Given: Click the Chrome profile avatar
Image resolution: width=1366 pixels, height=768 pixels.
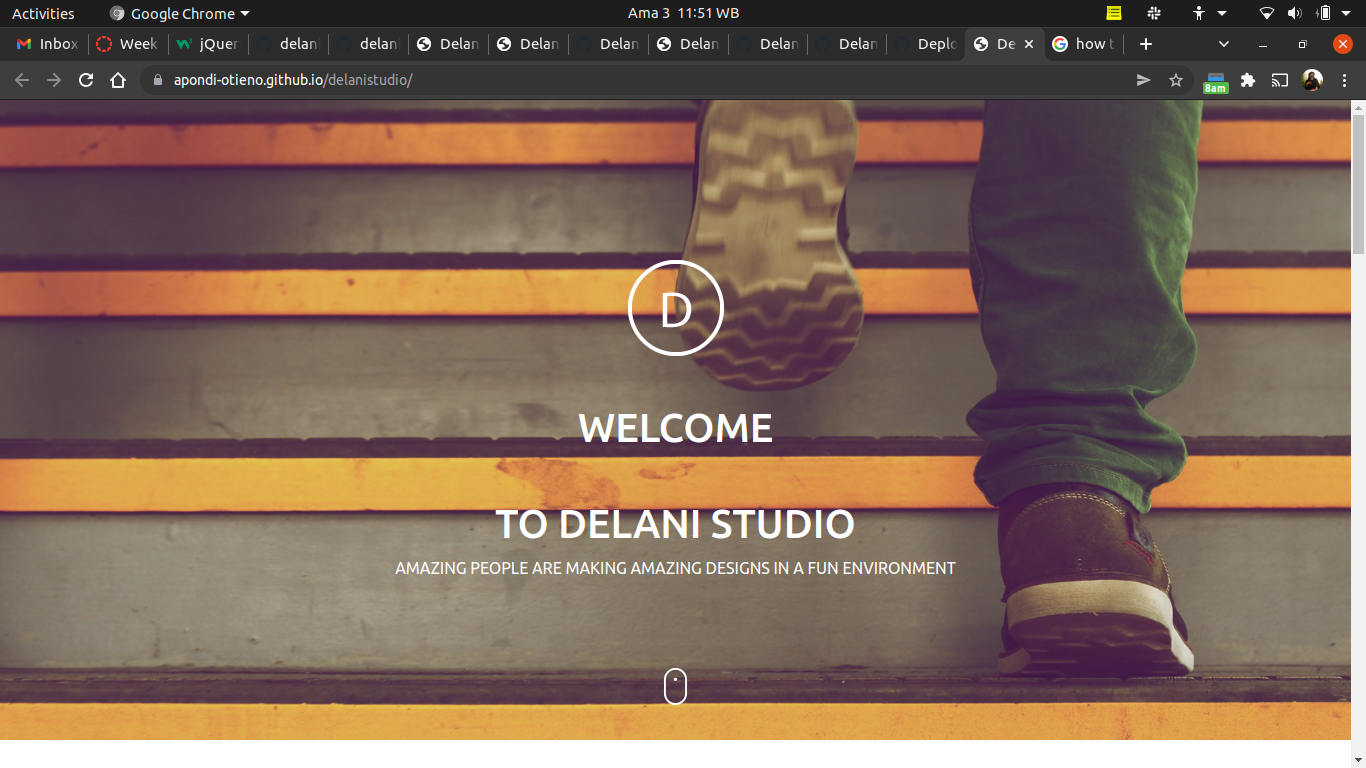Looking at the screenshot, I should (x=1311, y=80).
